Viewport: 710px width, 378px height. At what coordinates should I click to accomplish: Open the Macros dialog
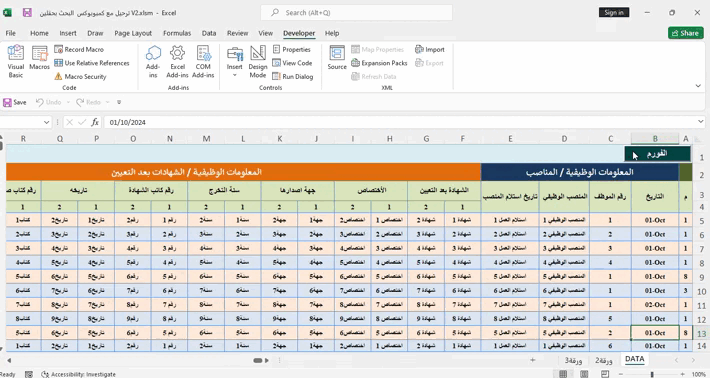click(39, 58)
